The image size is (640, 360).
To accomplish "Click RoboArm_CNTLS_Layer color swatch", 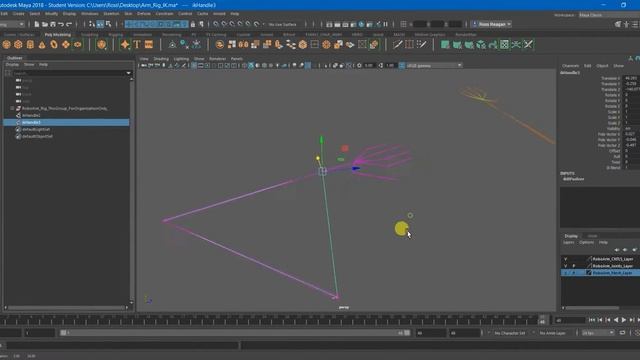I will (589, 259).
